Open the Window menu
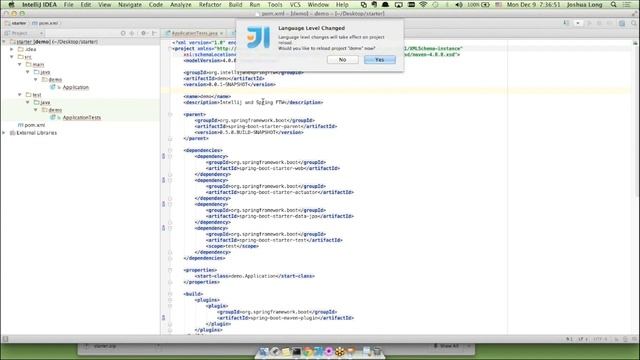The image size is (640, 360). pos(318,4)
